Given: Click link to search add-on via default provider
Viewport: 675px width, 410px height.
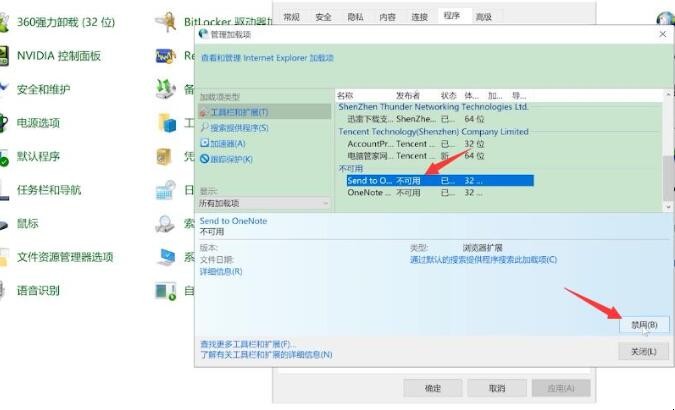Looking at the screenshot, I should pos(483,260).
